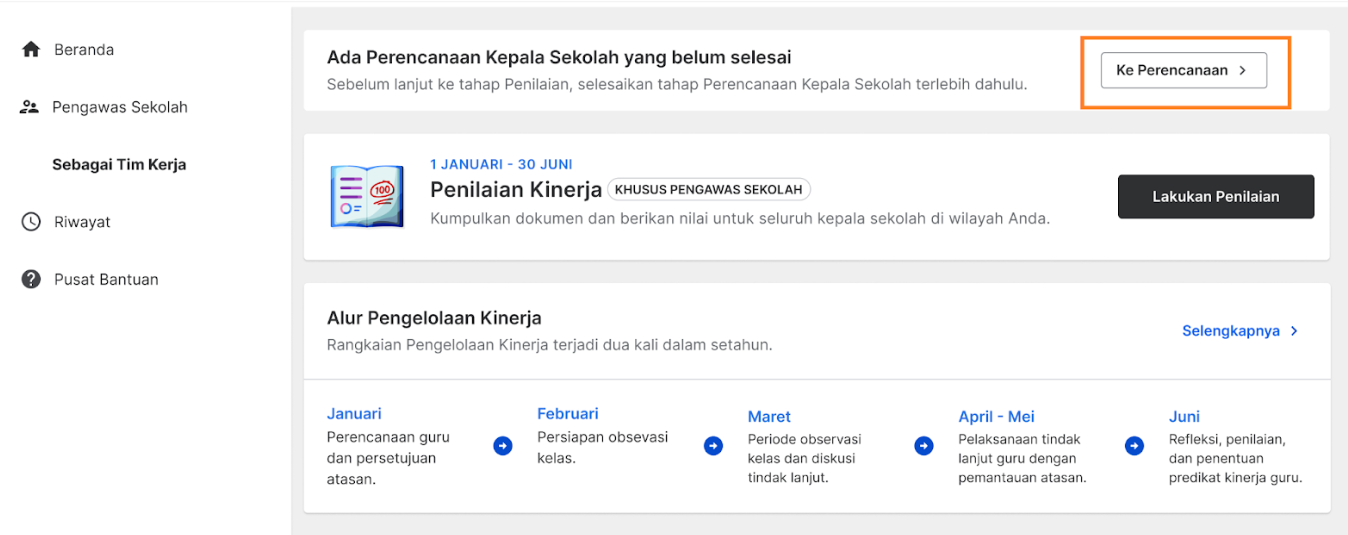Open Pengawas Sekolah menu item
The width and height of the screenshot is (1348, 535).
pyautogui.click(x=120, y=107)
